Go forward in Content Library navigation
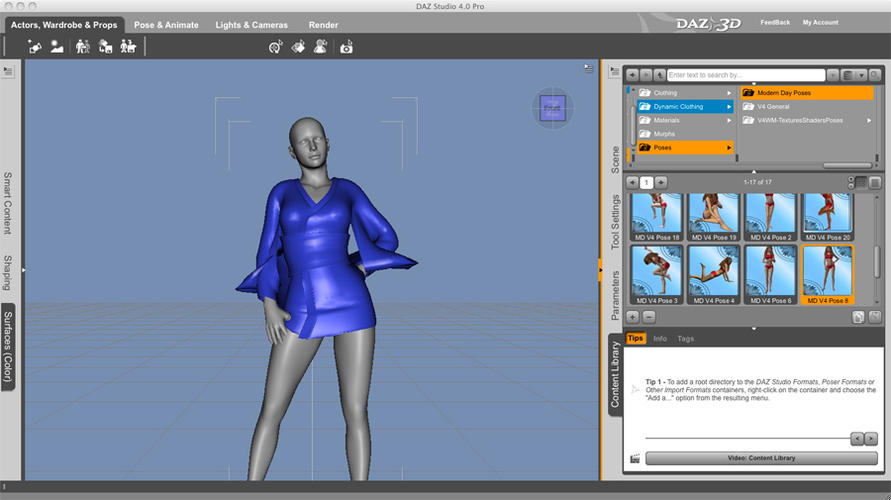The width and height of the screenshot is (891, 500). tap(646, 75)
